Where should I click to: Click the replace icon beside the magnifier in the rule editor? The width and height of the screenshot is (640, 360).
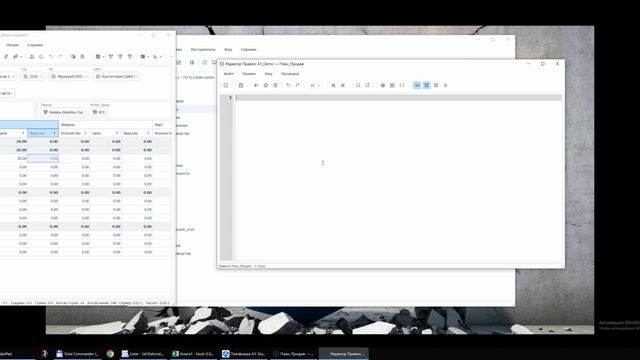pyautogui.click(x=367, y=85)
